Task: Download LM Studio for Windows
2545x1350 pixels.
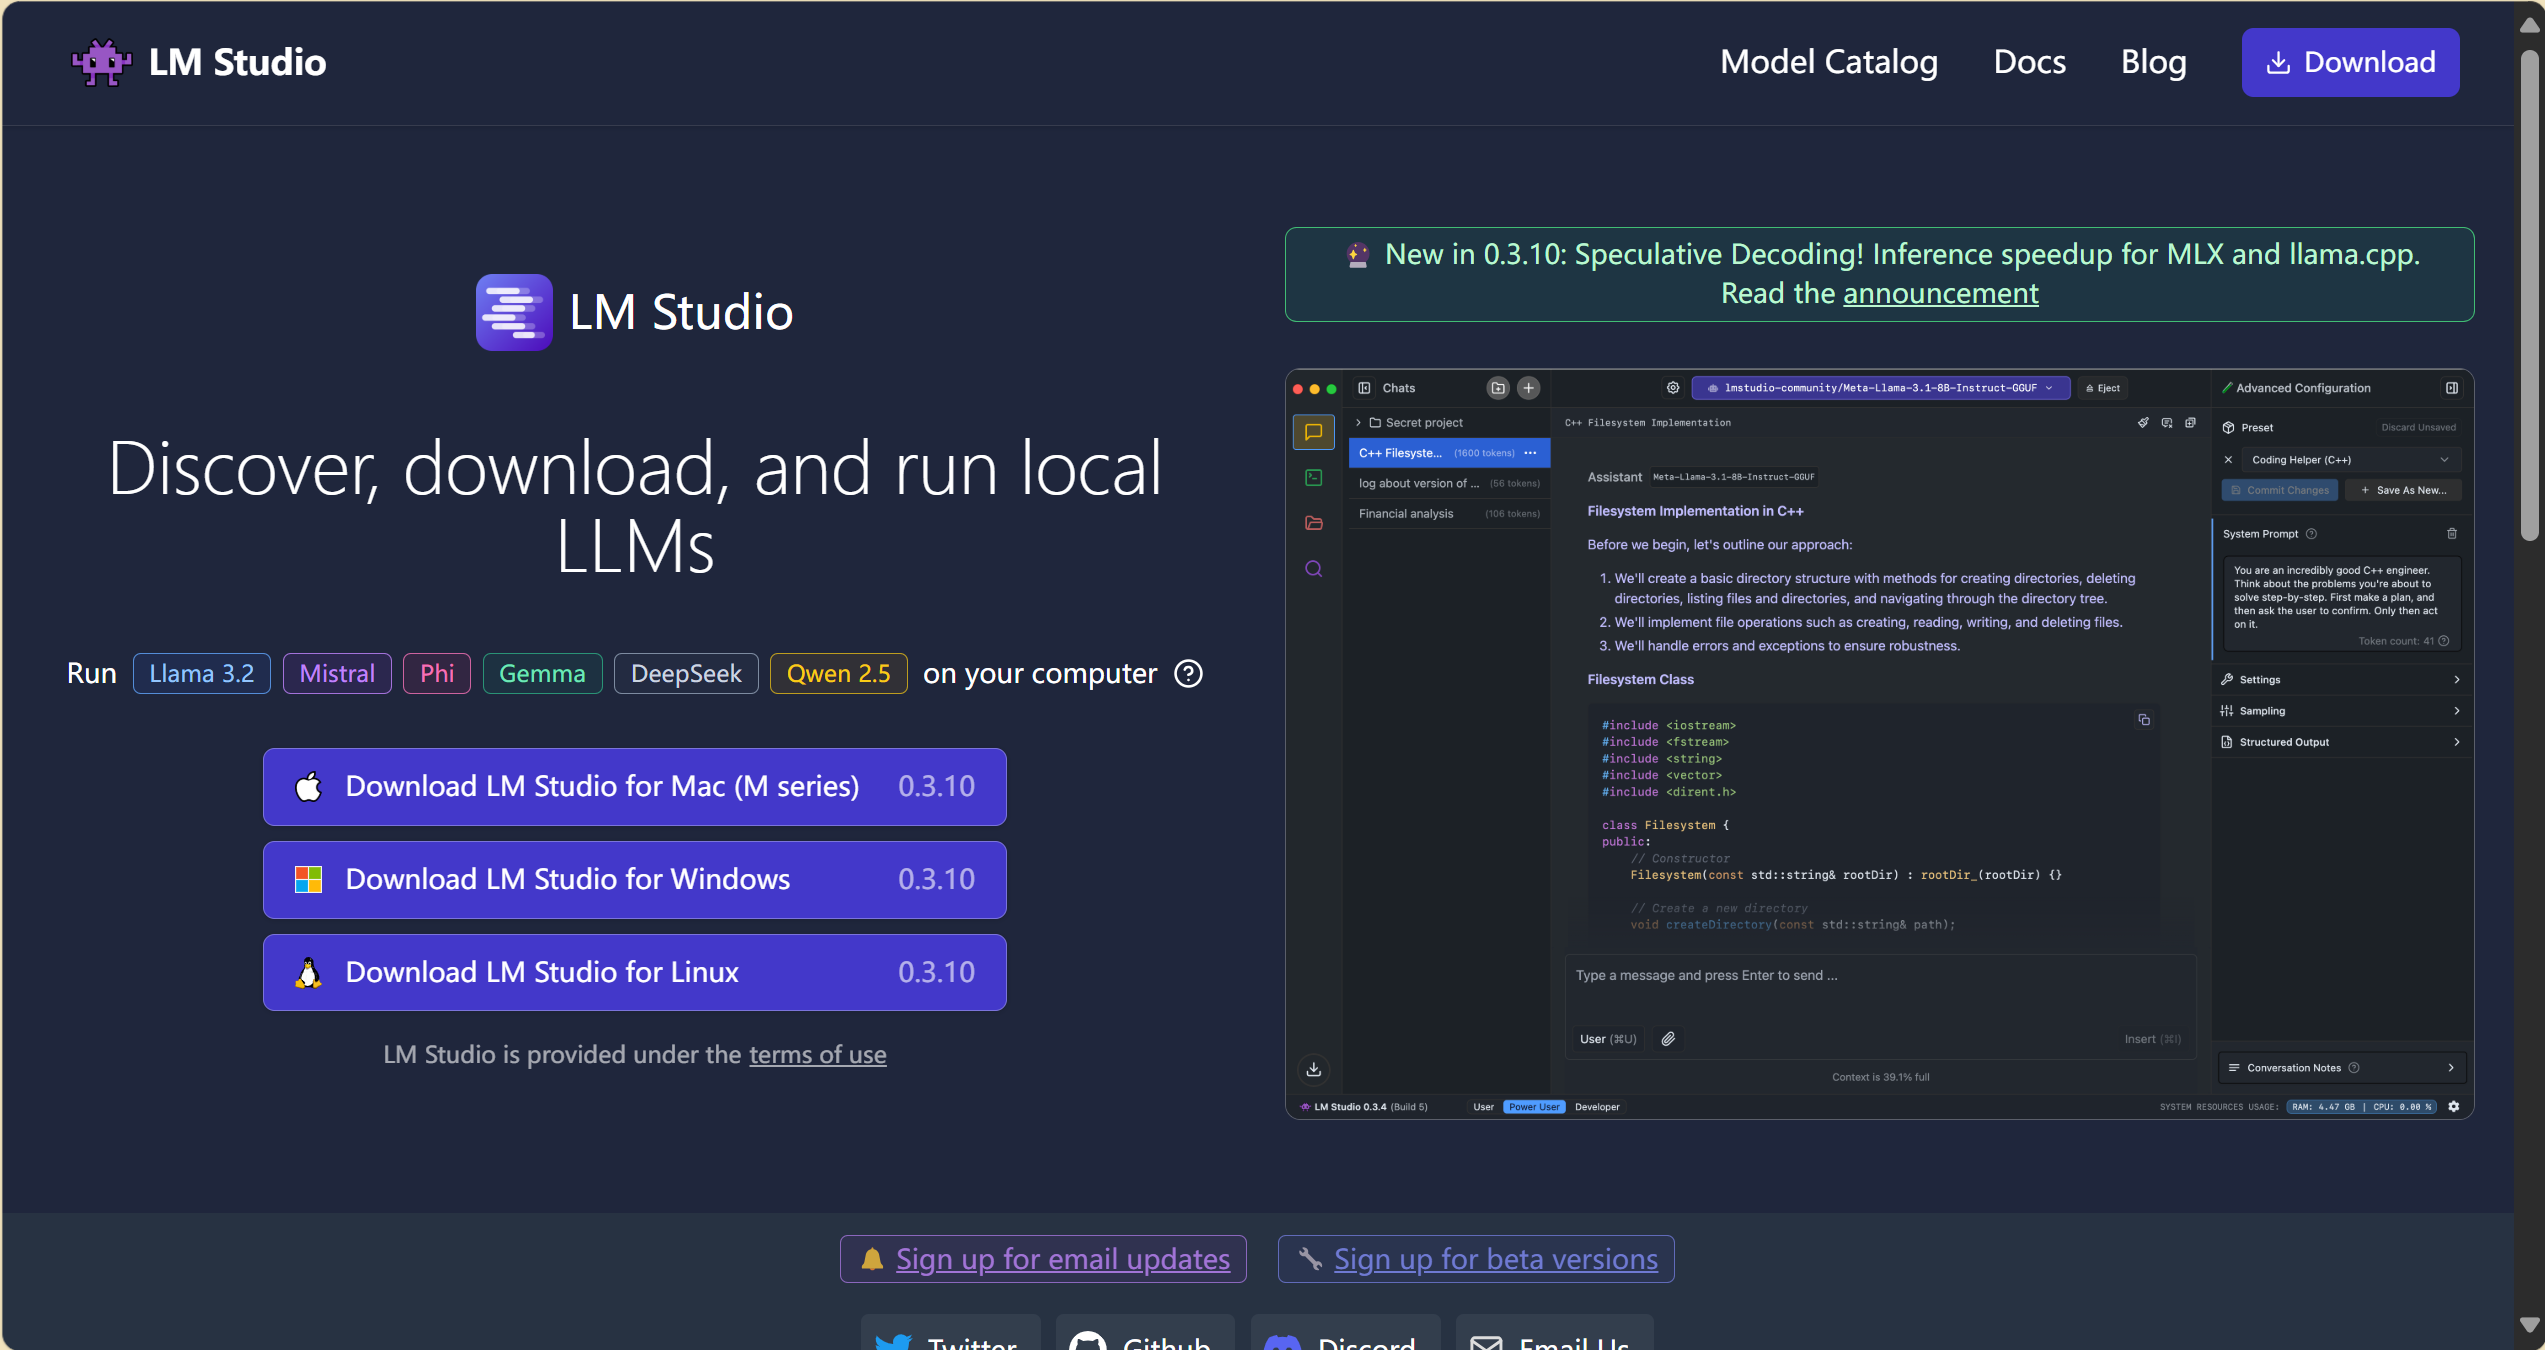Action: coord(634,879)
